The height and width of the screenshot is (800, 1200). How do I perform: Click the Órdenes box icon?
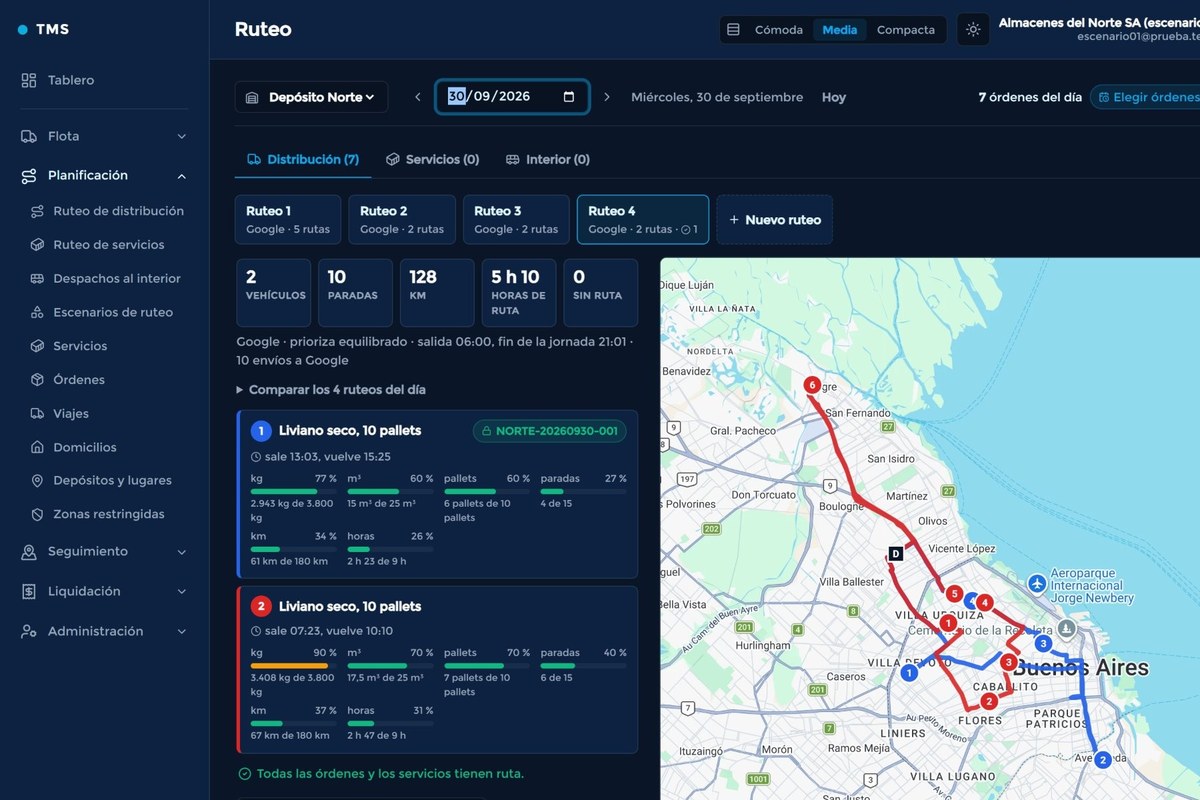tap(37, 380)
